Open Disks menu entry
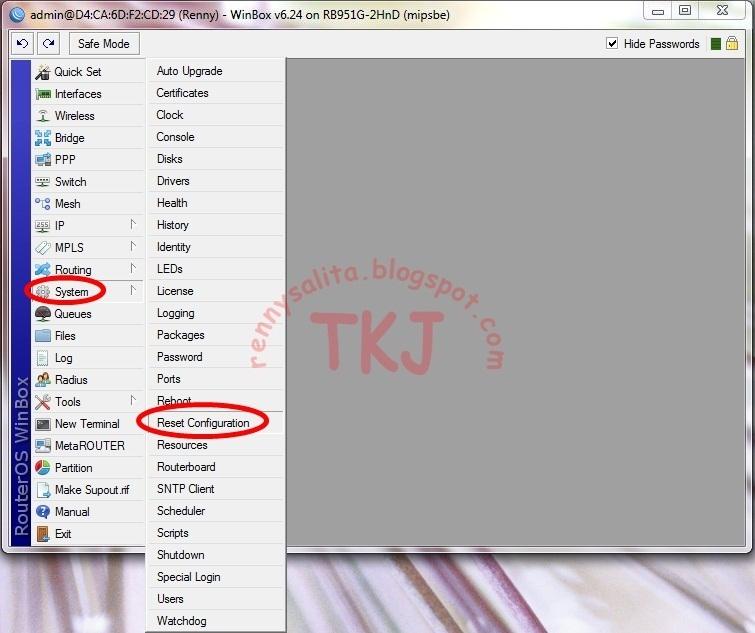This screenshot has height=633, width=755. pos(216,159)
